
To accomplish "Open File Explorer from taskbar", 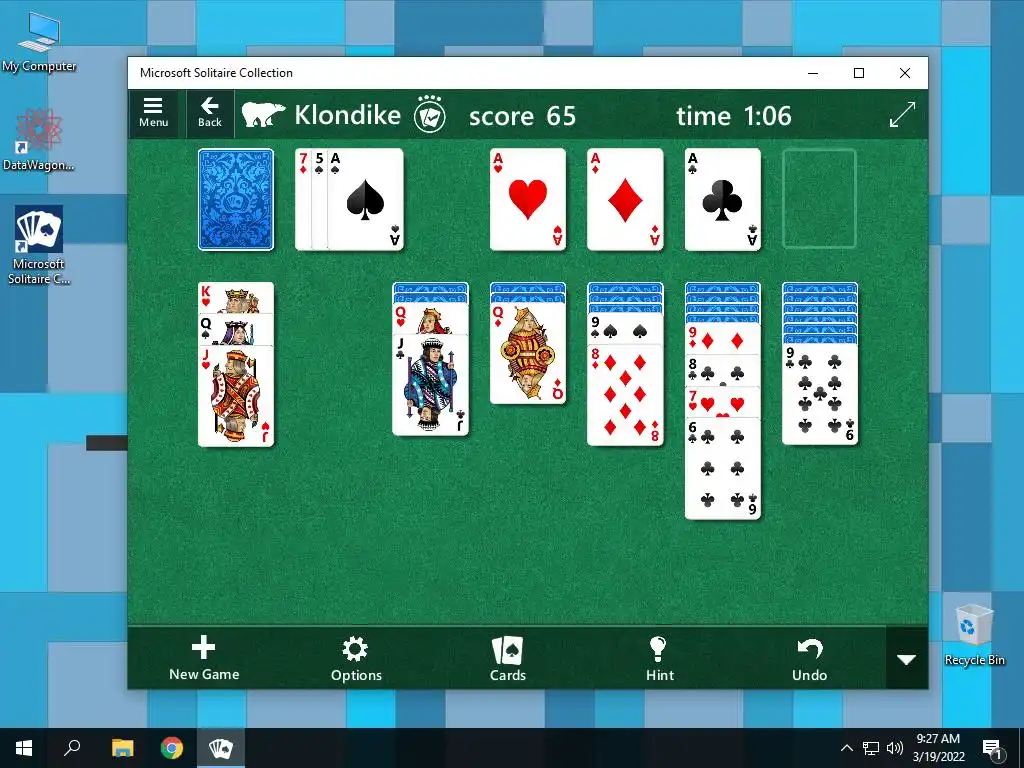I will coord(122,748).
